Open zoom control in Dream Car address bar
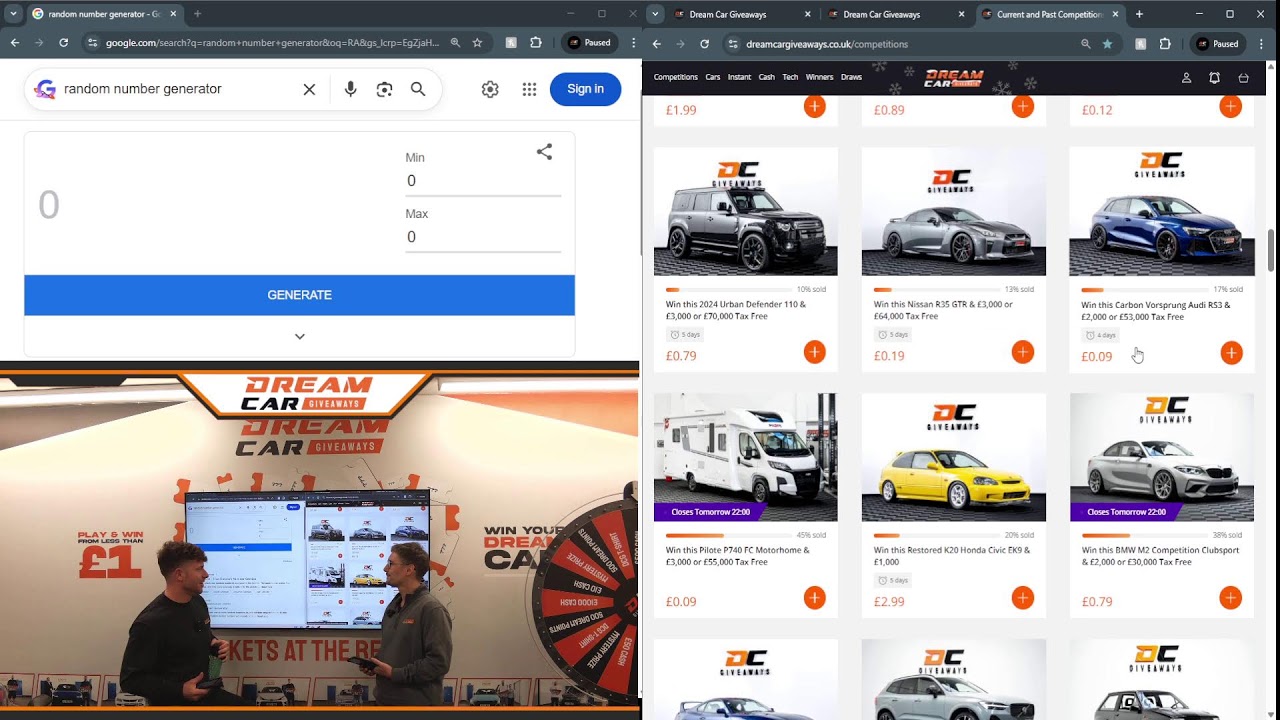 coord(1086,44)
